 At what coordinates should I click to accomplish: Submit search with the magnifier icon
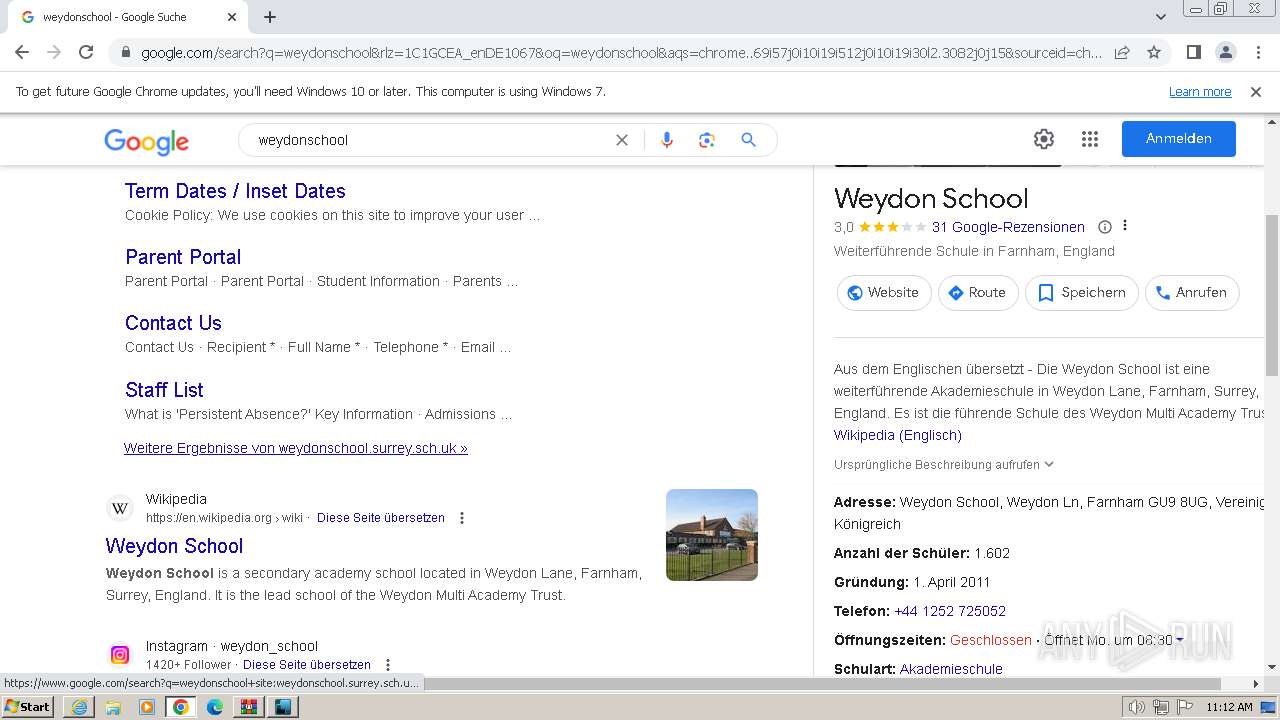pyautogui.click(x=748, y=140)
